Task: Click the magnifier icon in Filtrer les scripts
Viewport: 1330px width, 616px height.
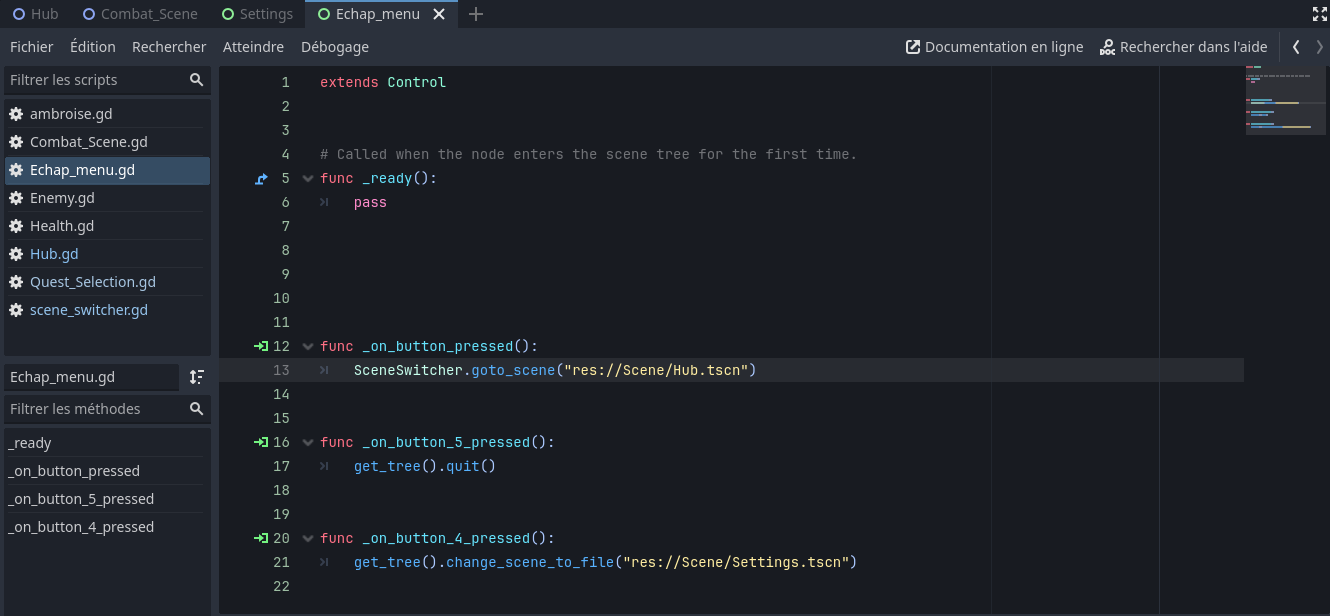Action: (x=197, y=80)
